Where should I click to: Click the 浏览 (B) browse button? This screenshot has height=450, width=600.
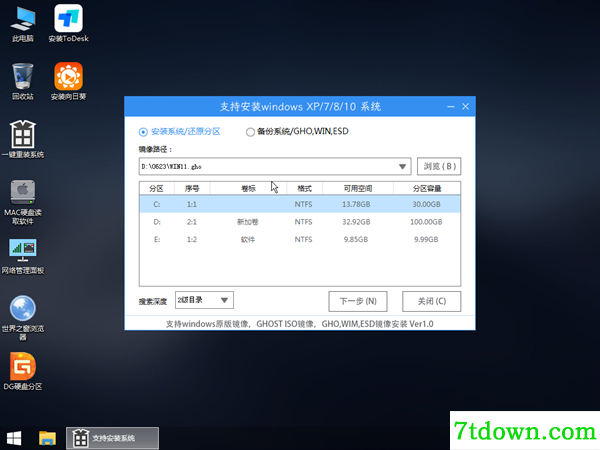click(439, 166)
